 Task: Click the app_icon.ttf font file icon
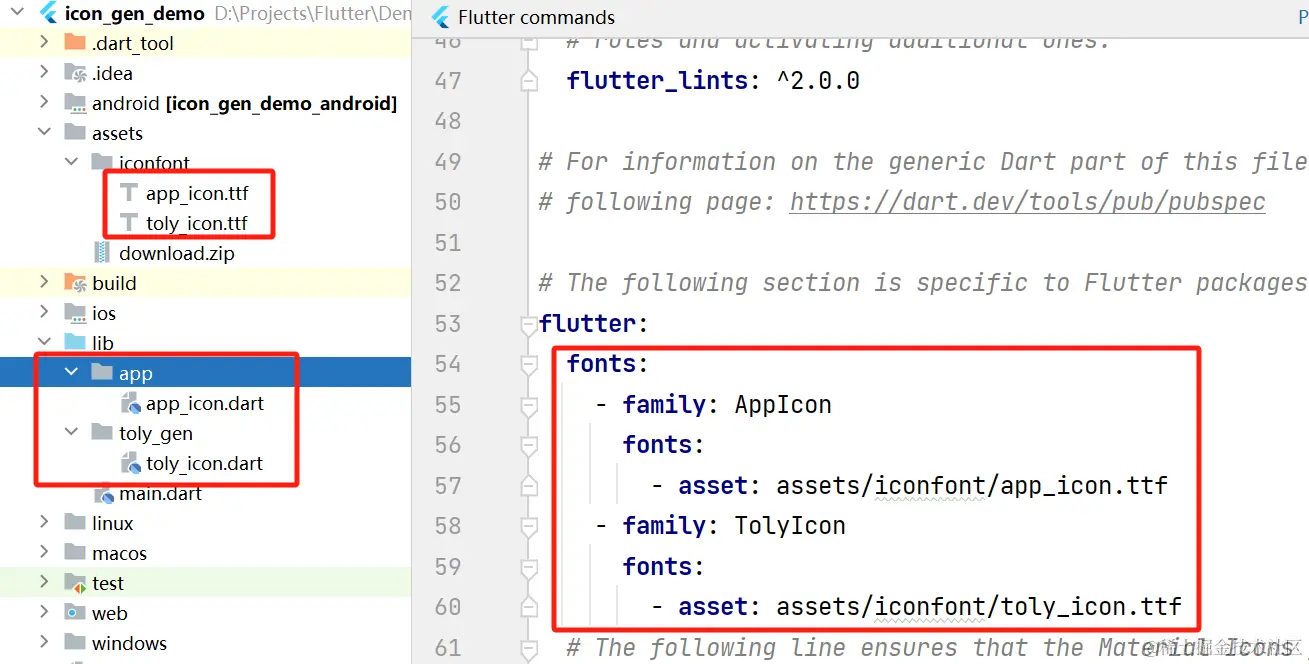click(129, 193)
